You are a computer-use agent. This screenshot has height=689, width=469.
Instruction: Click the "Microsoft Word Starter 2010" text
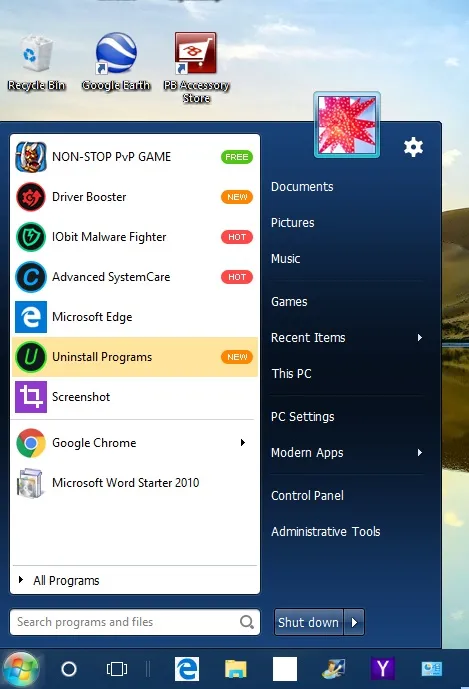(x=126, y=483)
